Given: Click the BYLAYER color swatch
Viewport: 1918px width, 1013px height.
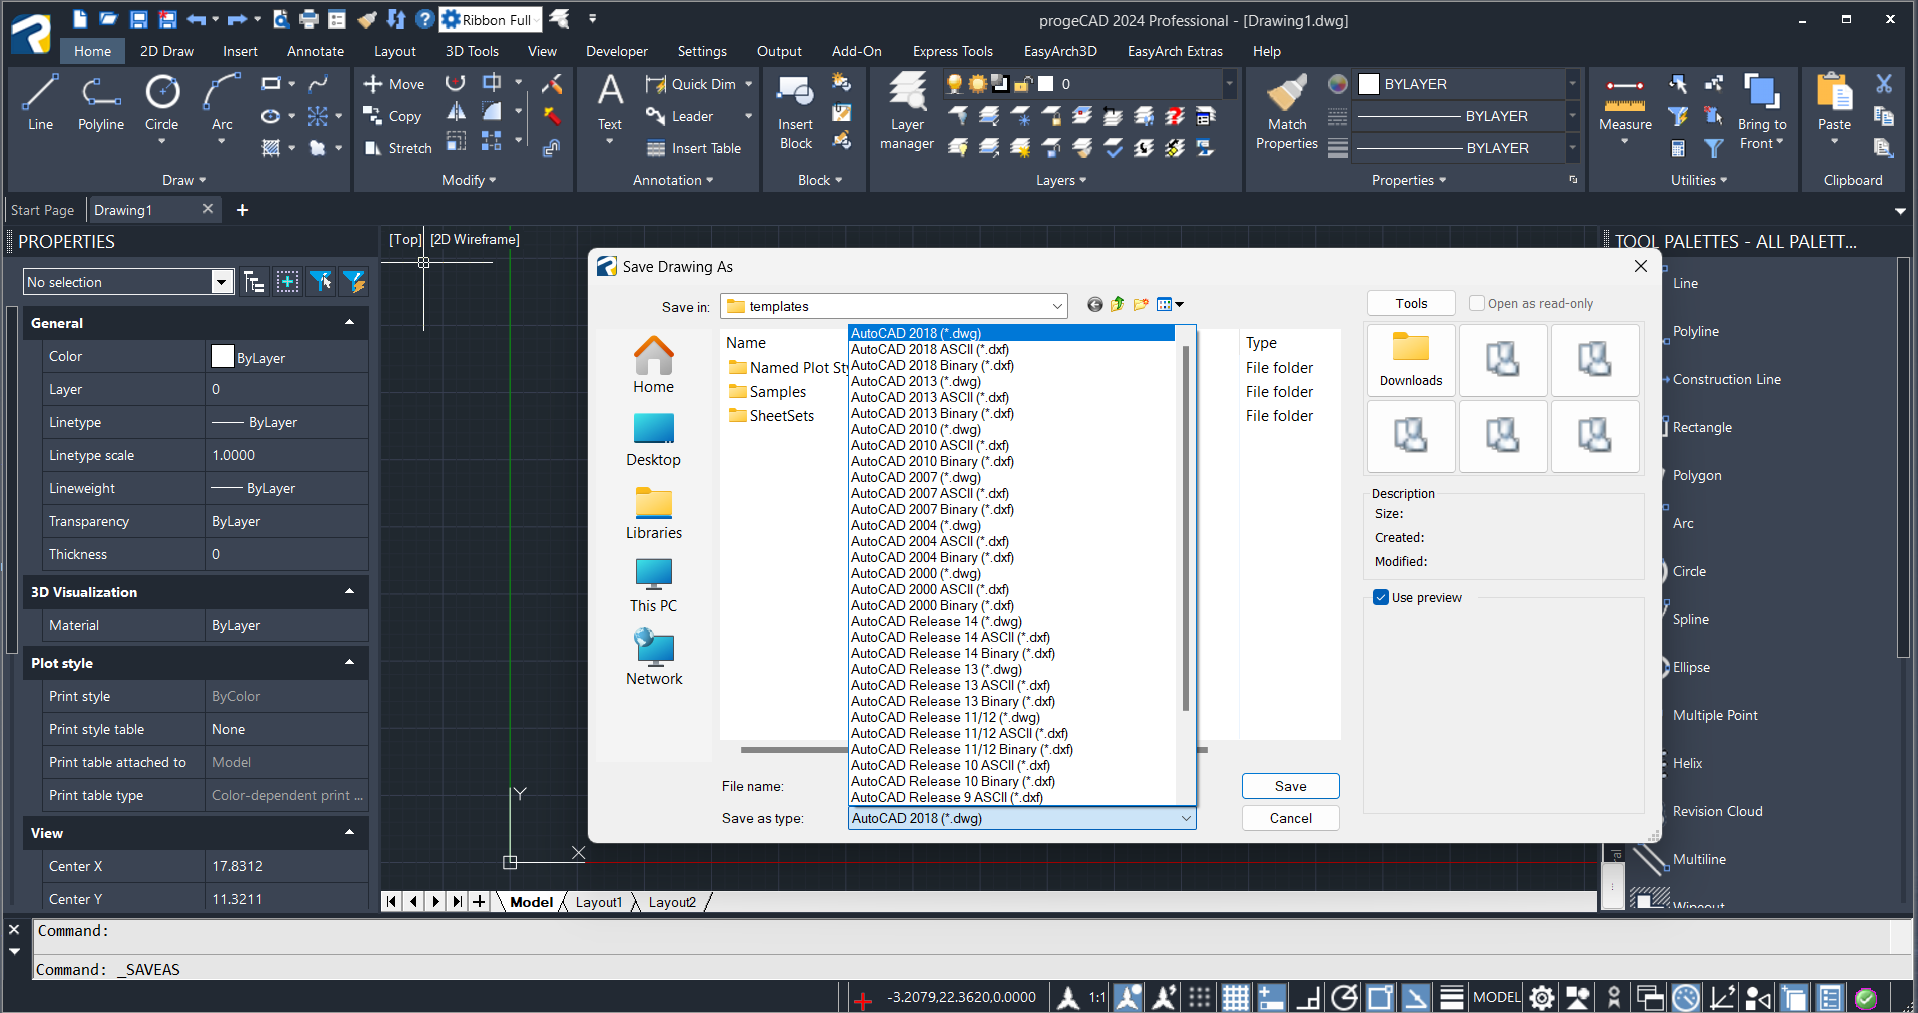Looking at the screenshot, I should click(1369, 84).
